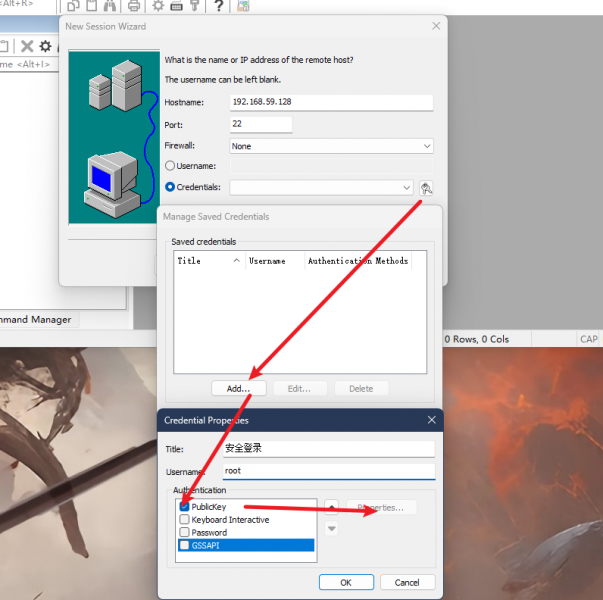Close the New Session Wizard window
The width and height of the screenshot is (603, 600).
[x=436, y=26]
